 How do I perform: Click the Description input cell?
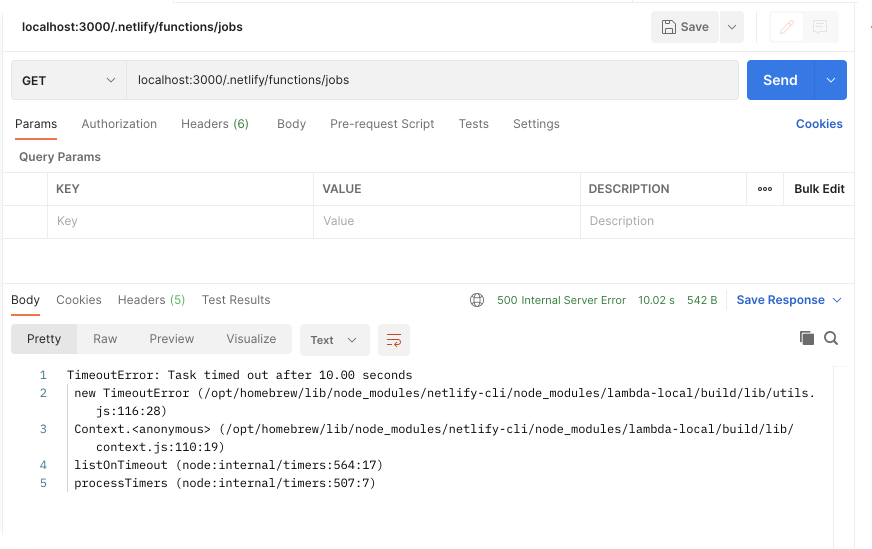tap(717, 221)
